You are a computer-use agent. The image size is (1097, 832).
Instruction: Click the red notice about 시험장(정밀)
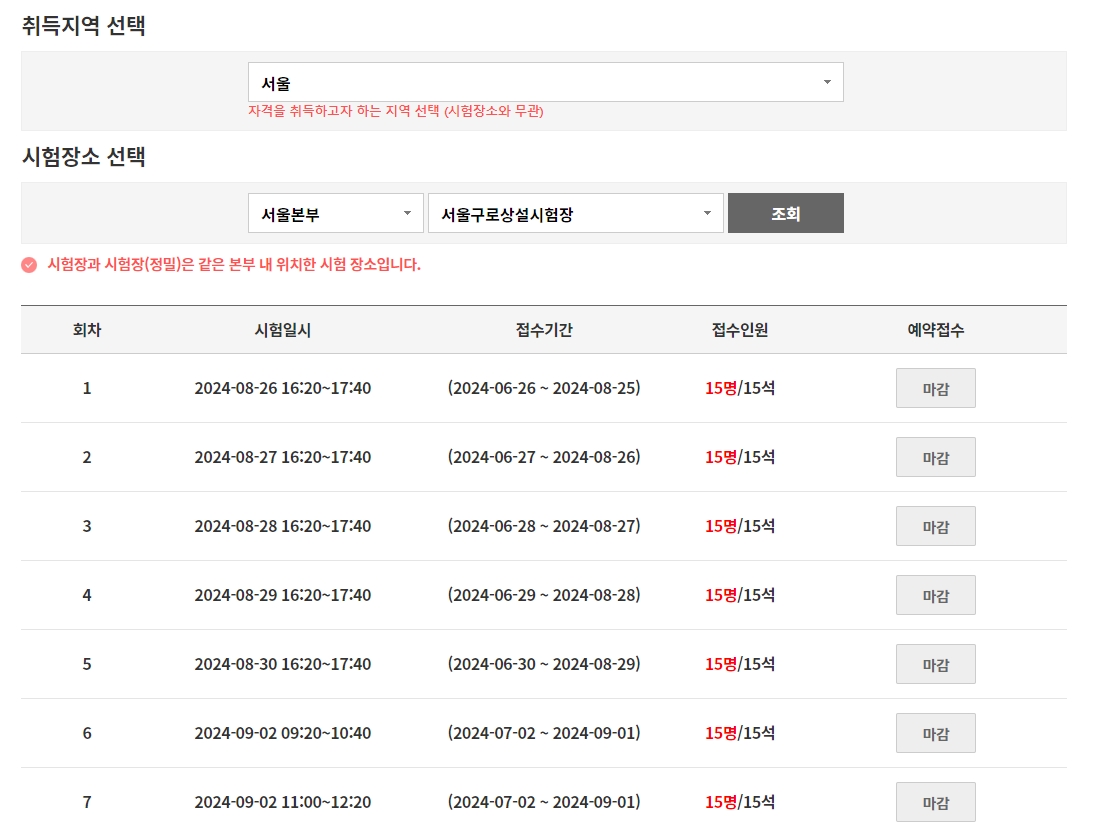(x=234, y=265)
